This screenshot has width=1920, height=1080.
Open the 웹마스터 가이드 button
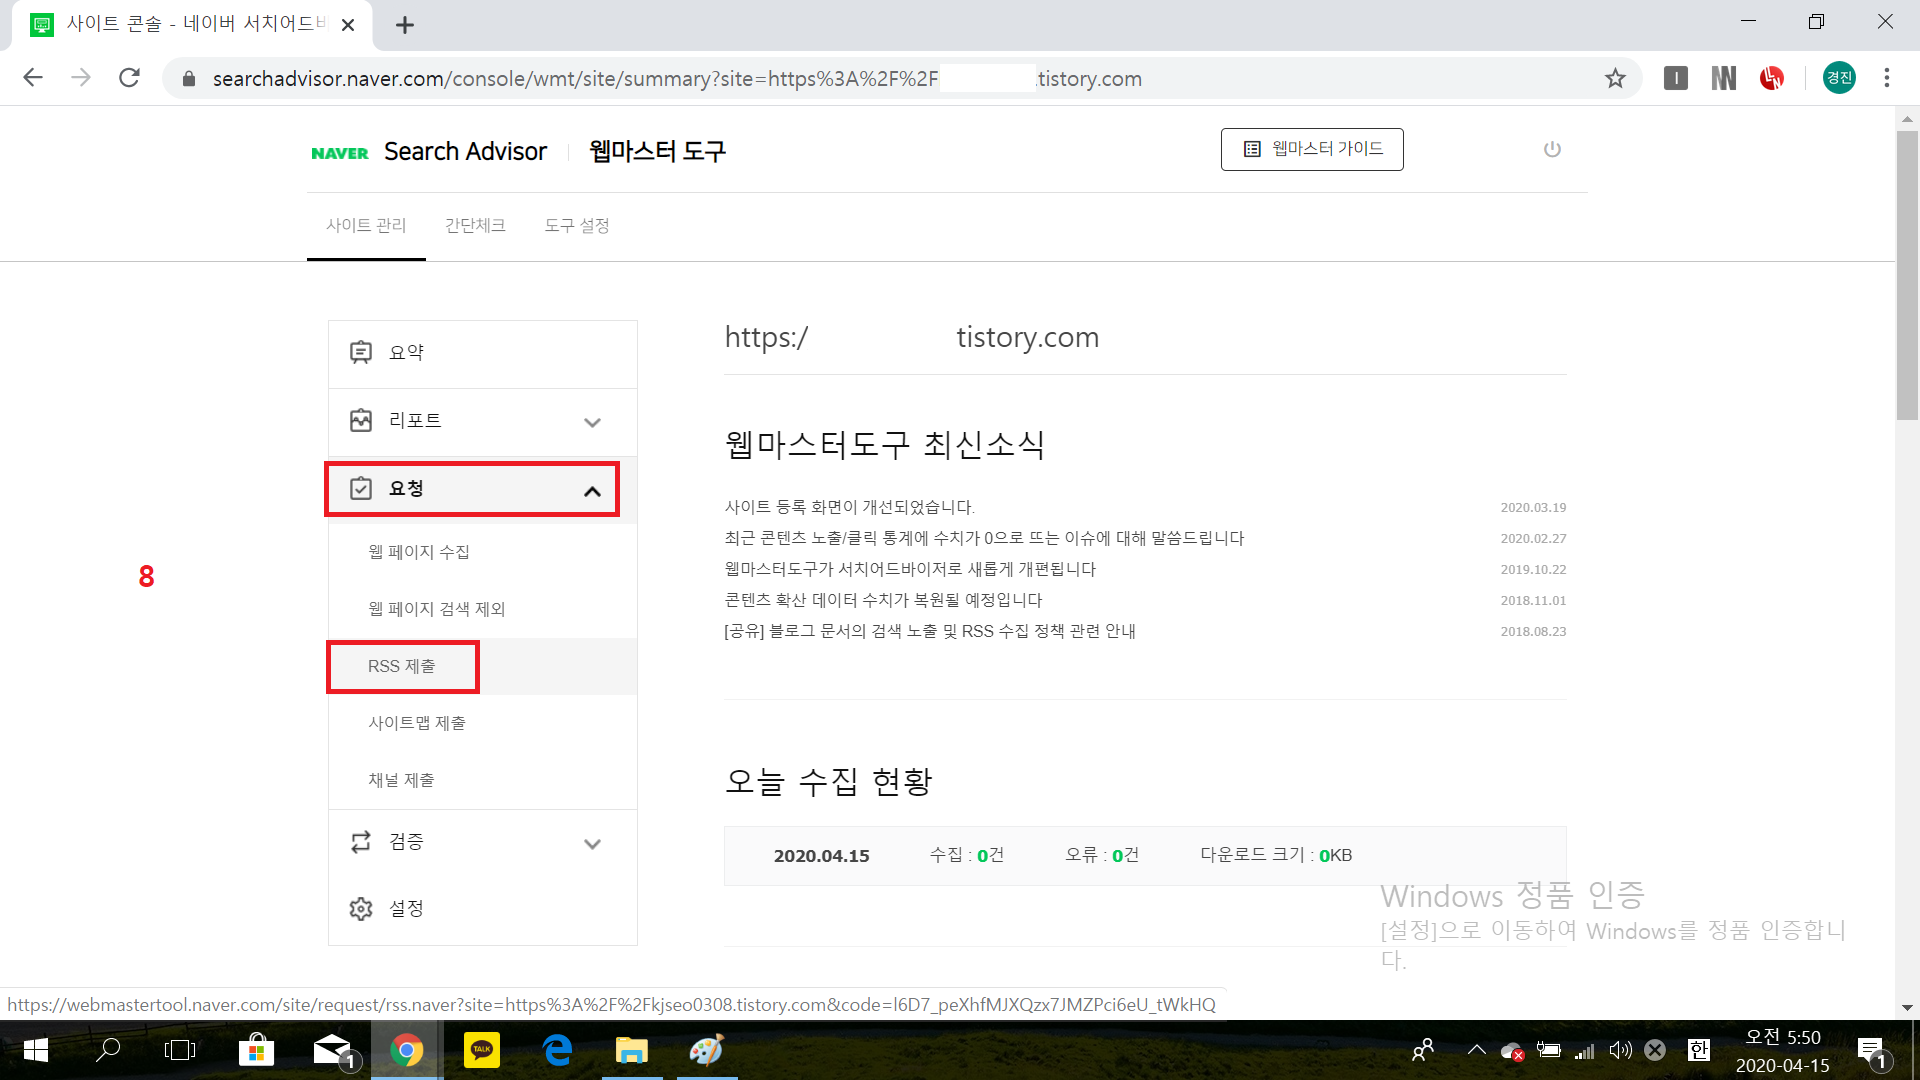pyautogui.click(x=1312, y=149)
